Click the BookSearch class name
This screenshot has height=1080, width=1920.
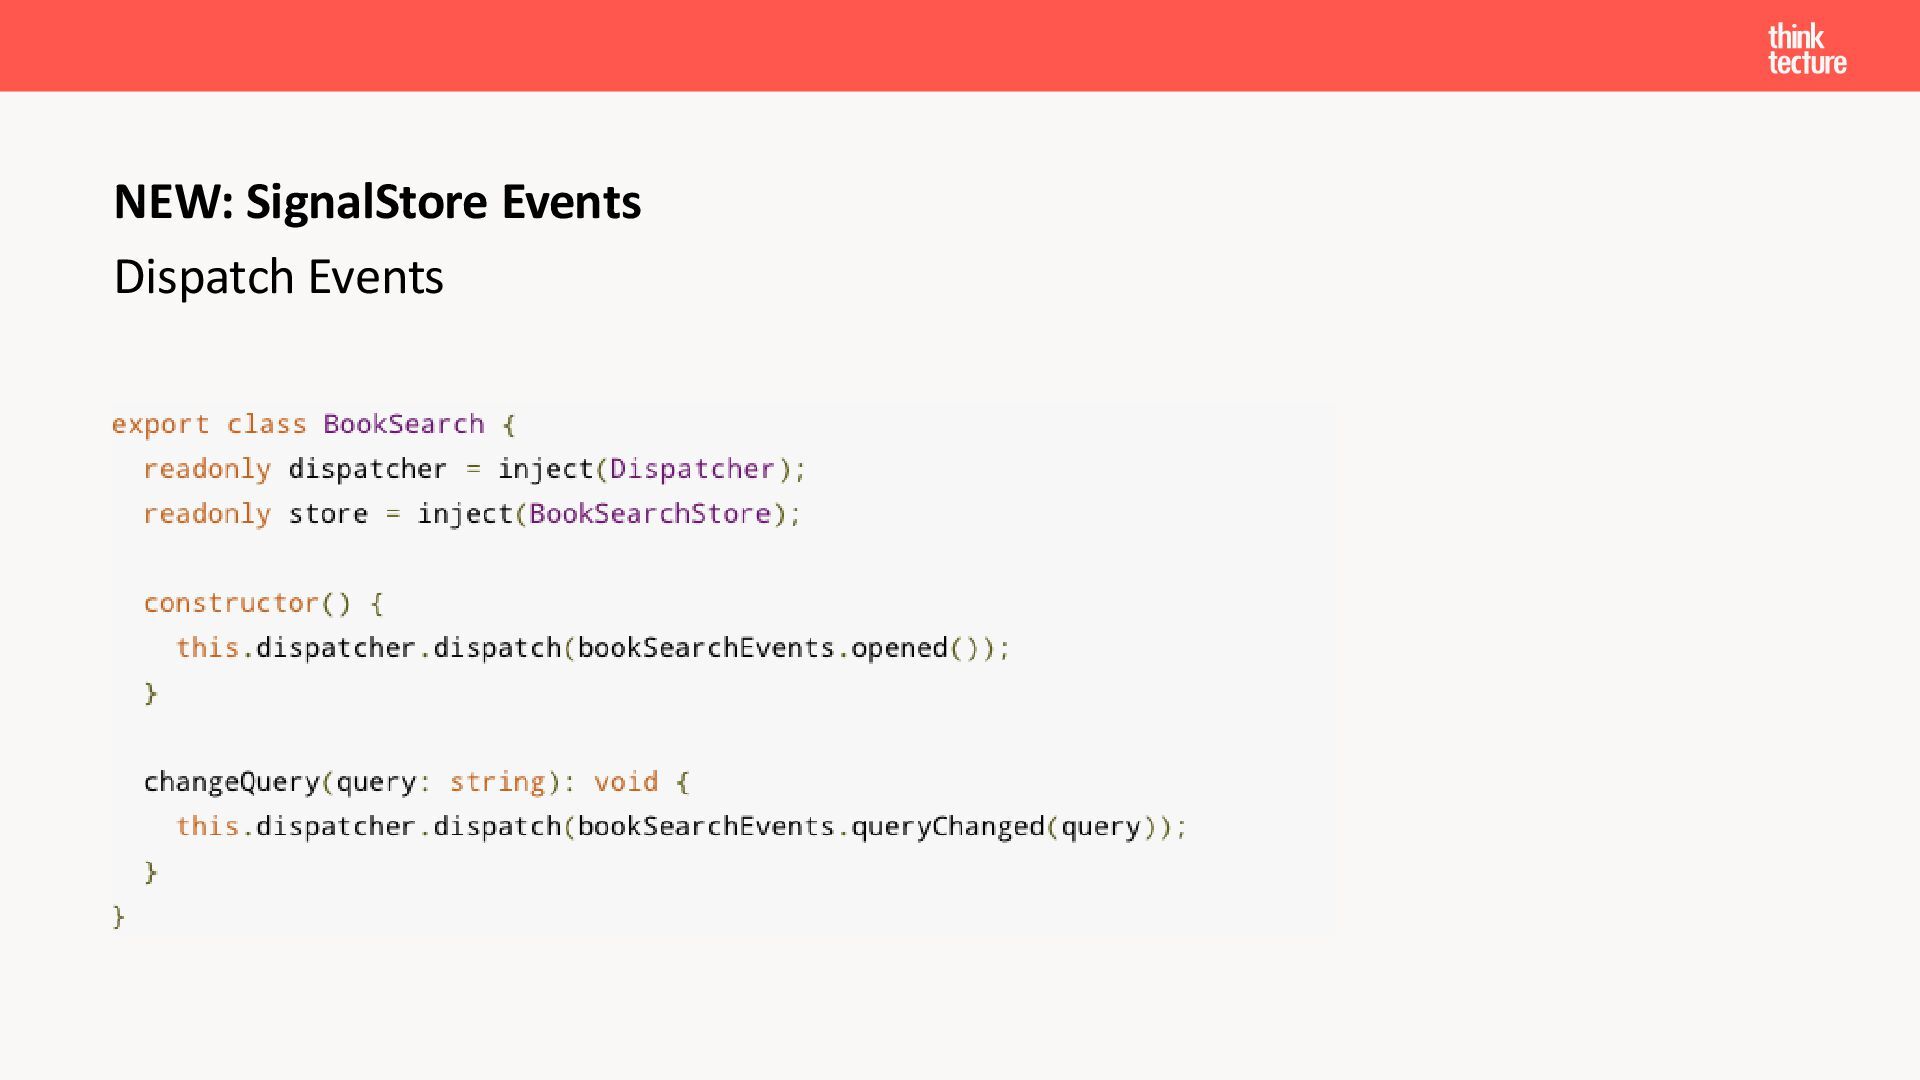403,424
